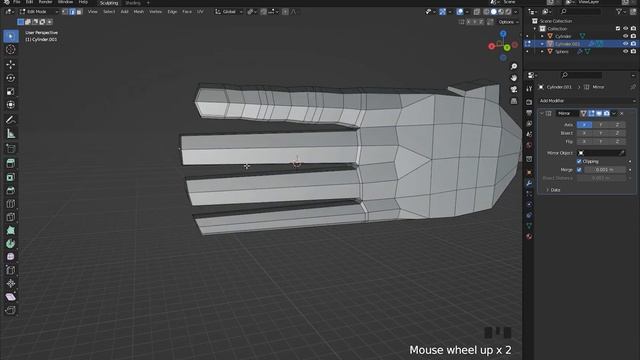640x360 pixels.
Task: Expand the Data subpanel
Action: 547,190
